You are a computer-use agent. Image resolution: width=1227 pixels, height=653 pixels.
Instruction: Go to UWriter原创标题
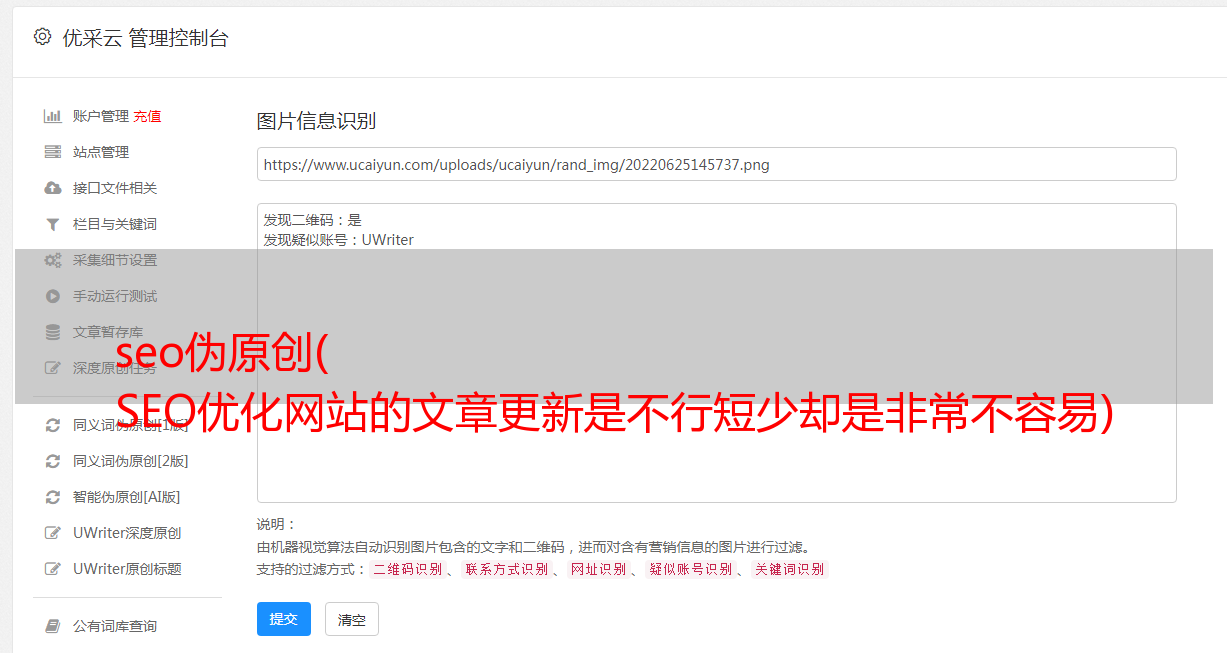tap(127, 569)
